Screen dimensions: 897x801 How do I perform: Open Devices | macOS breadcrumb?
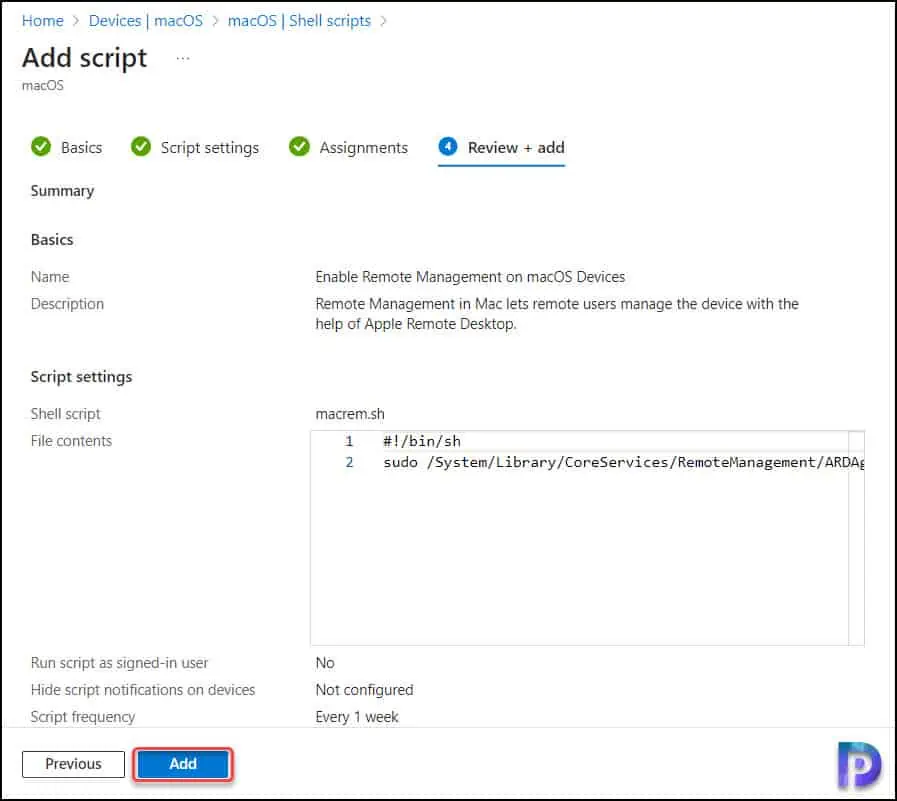click(x=145, y=21)
